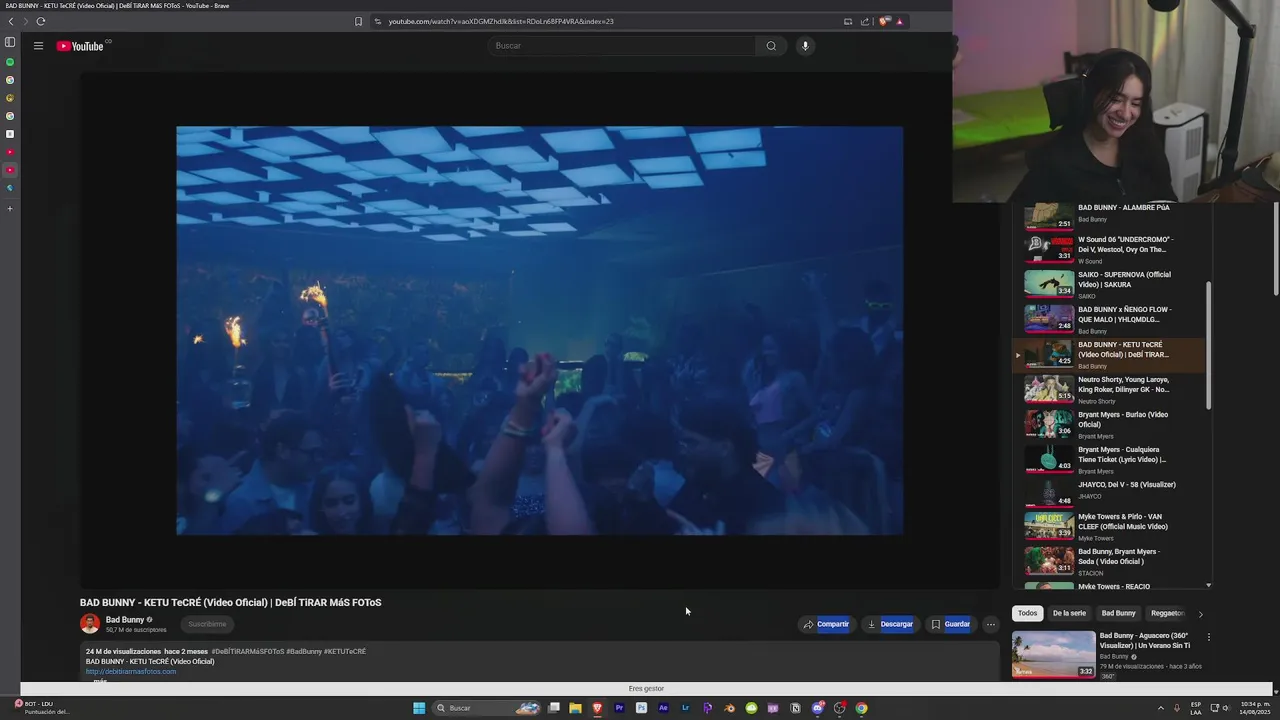This screenshot has height=720, width=1280.
Task: Play Bad Bunny, Bryant Myers - Seda item
Action: click(1110, 561)
